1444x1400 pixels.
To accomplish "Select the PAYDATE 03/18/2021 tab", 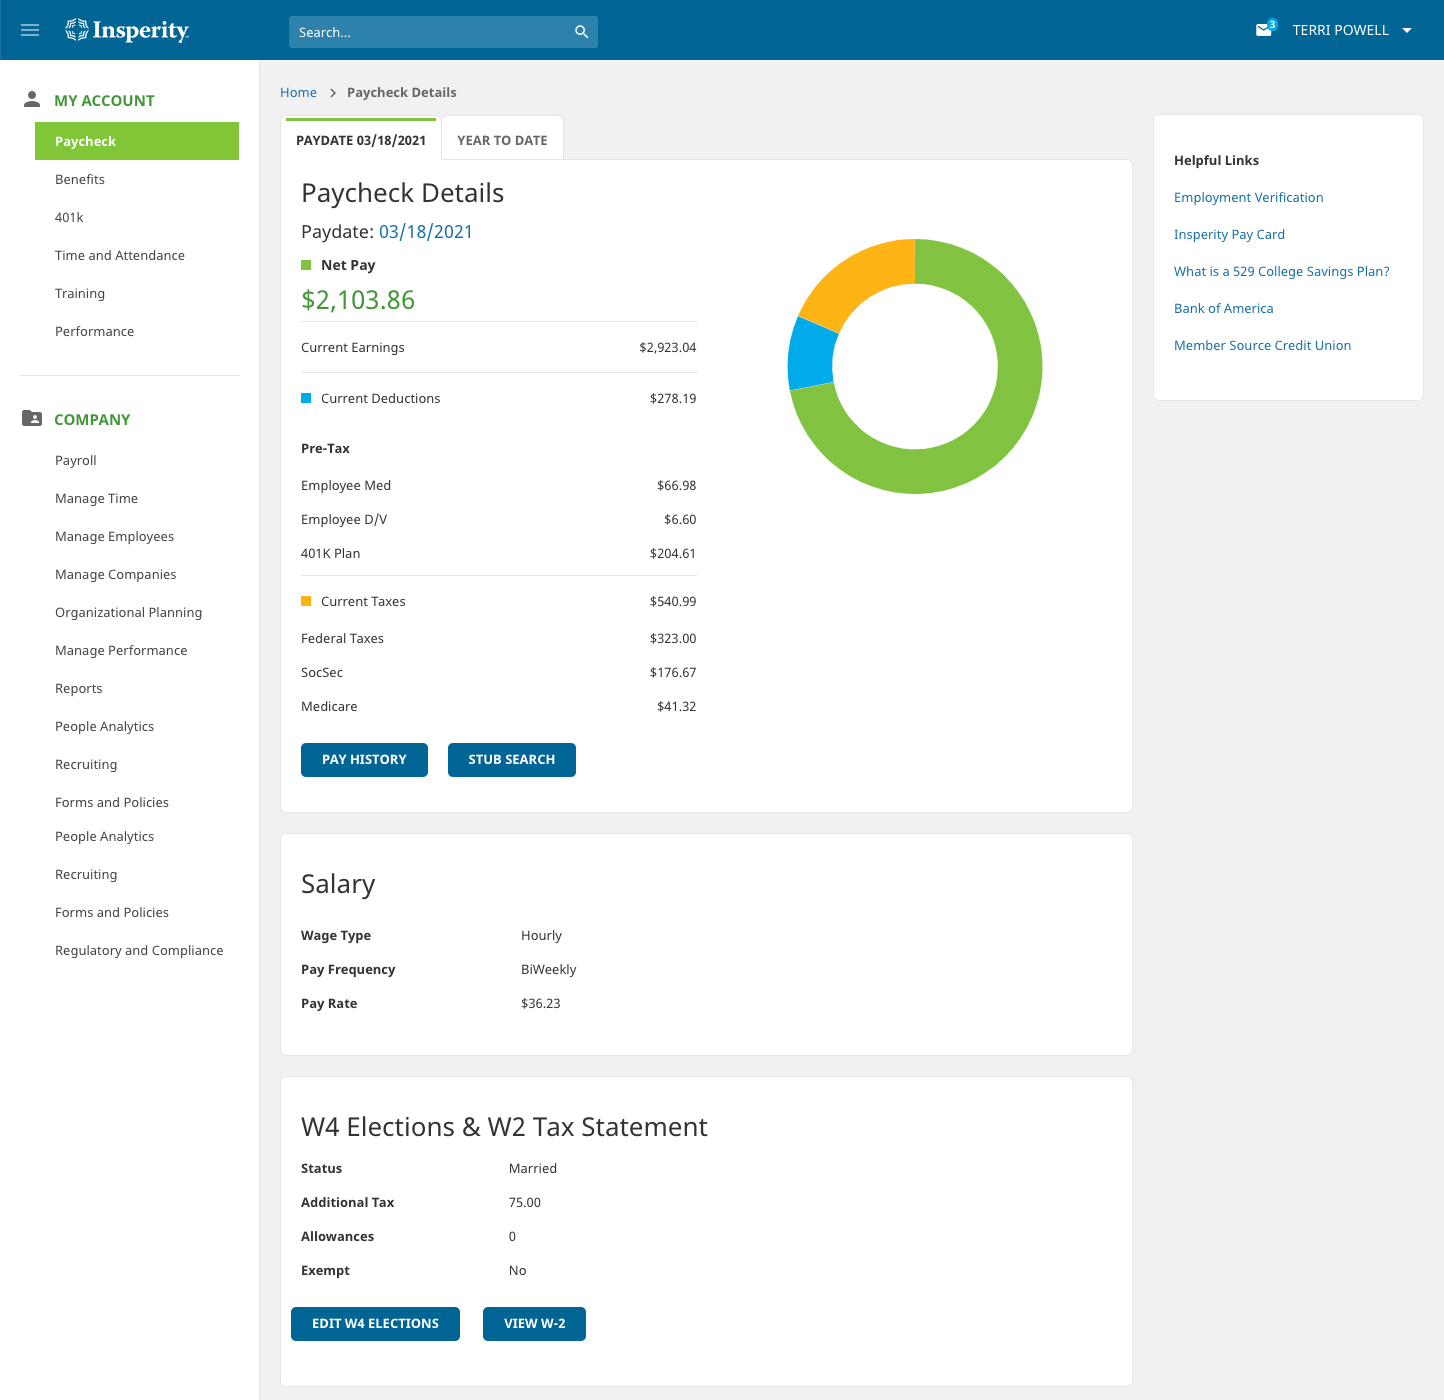I will tap(361, 140).
